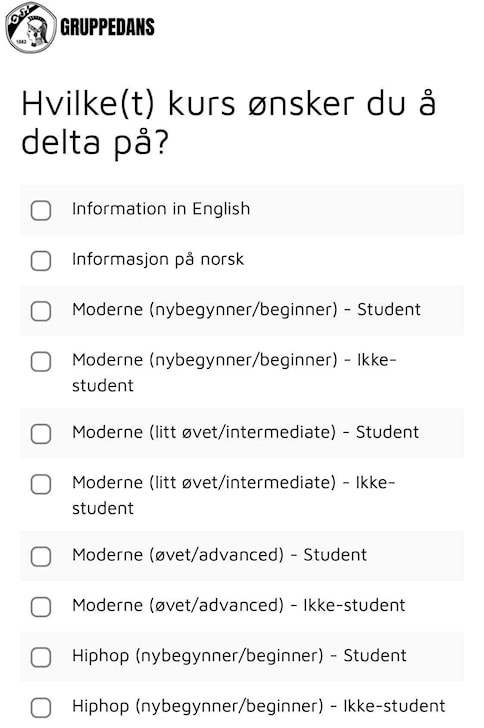Check the Informasjon på norsk checkbox
The height and width of the screenshot is (728, 484).
(x=41, y=260)
